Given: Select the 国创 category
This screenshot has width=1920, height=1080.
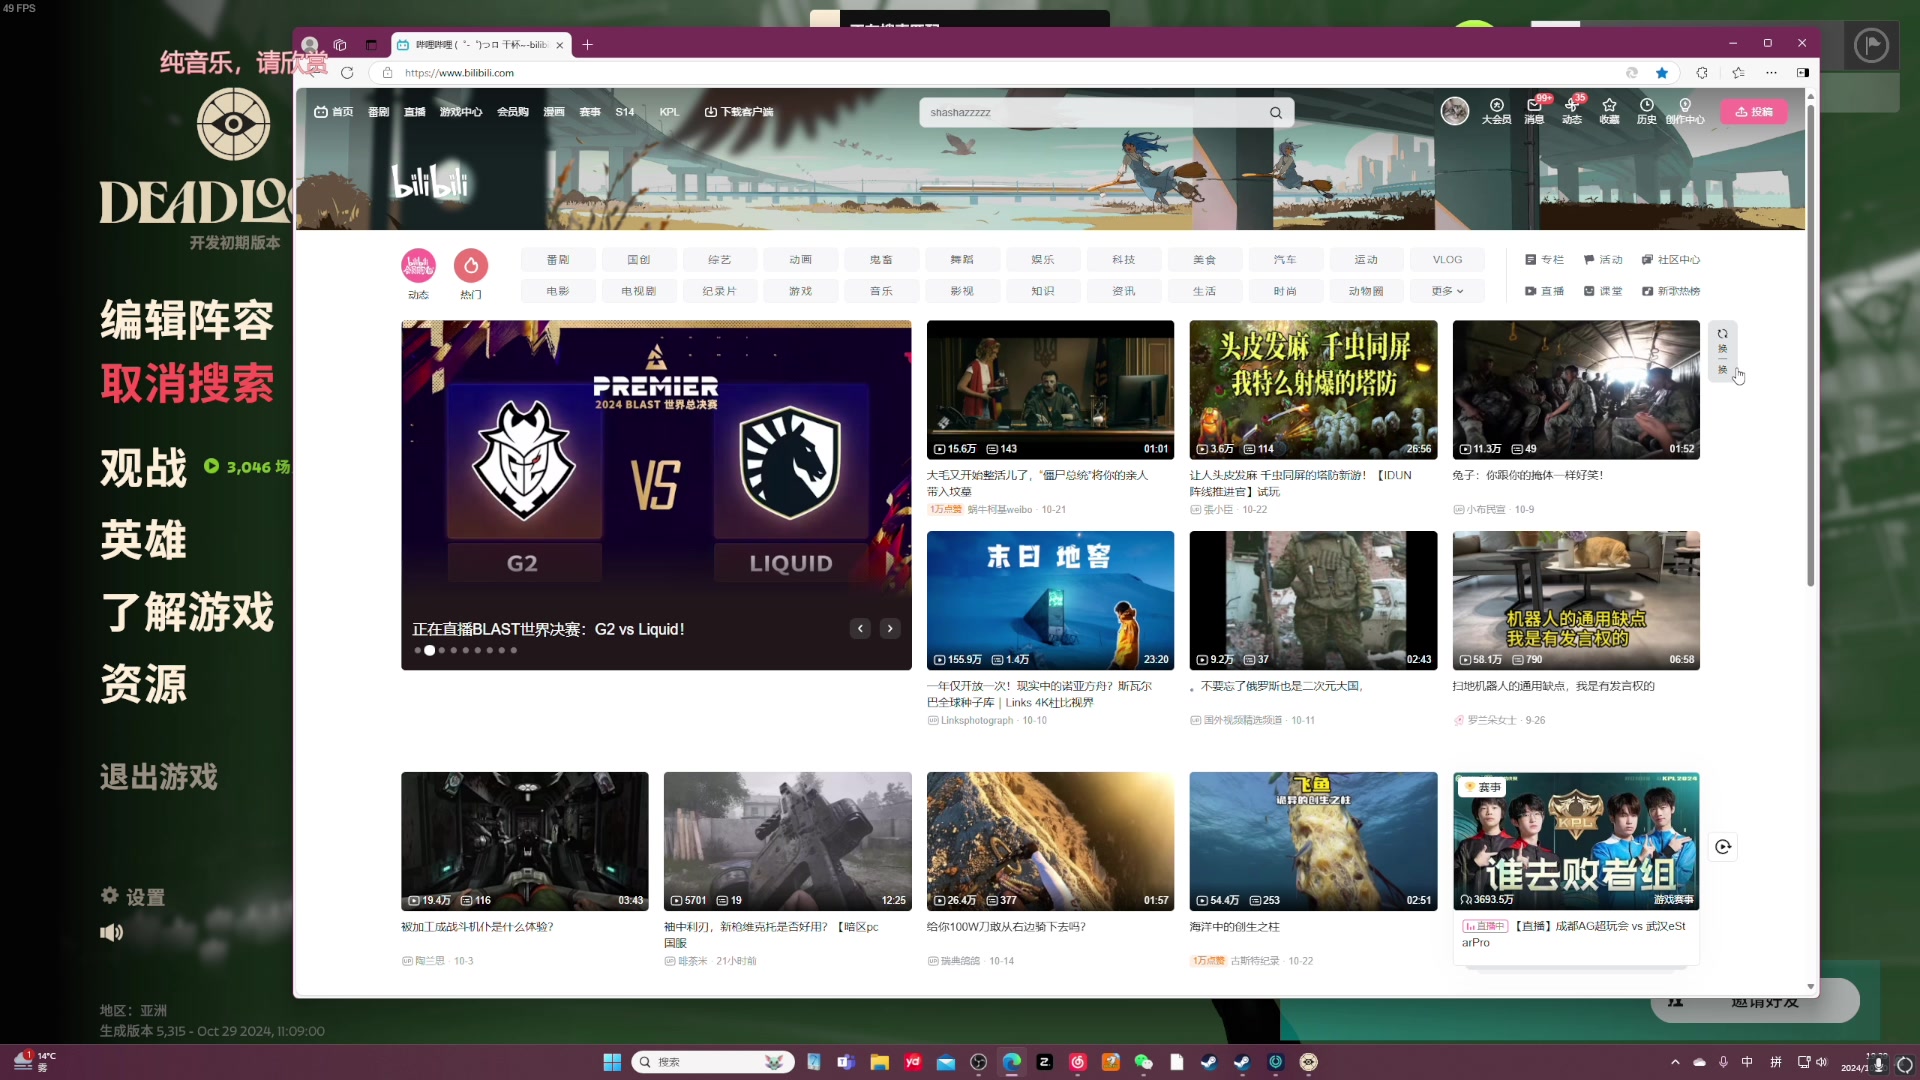Looking at the screenshot, I should (x=639, y=260).
